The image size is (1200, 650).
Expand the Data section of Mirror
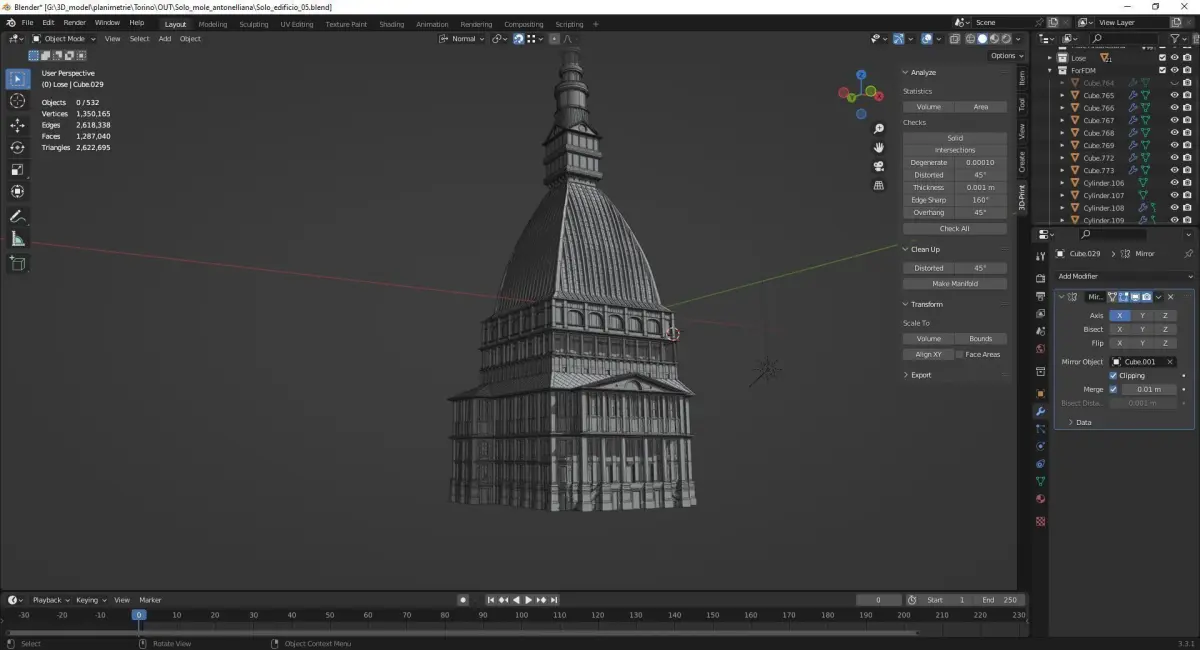(1070, 422)
